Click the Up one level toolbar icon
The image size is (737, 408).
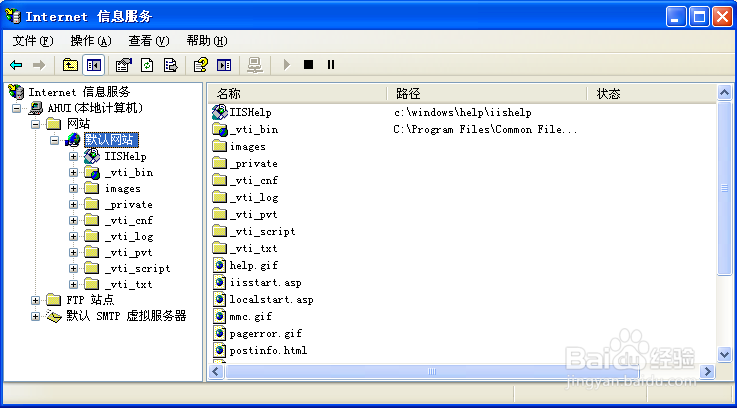pos(70,65)
